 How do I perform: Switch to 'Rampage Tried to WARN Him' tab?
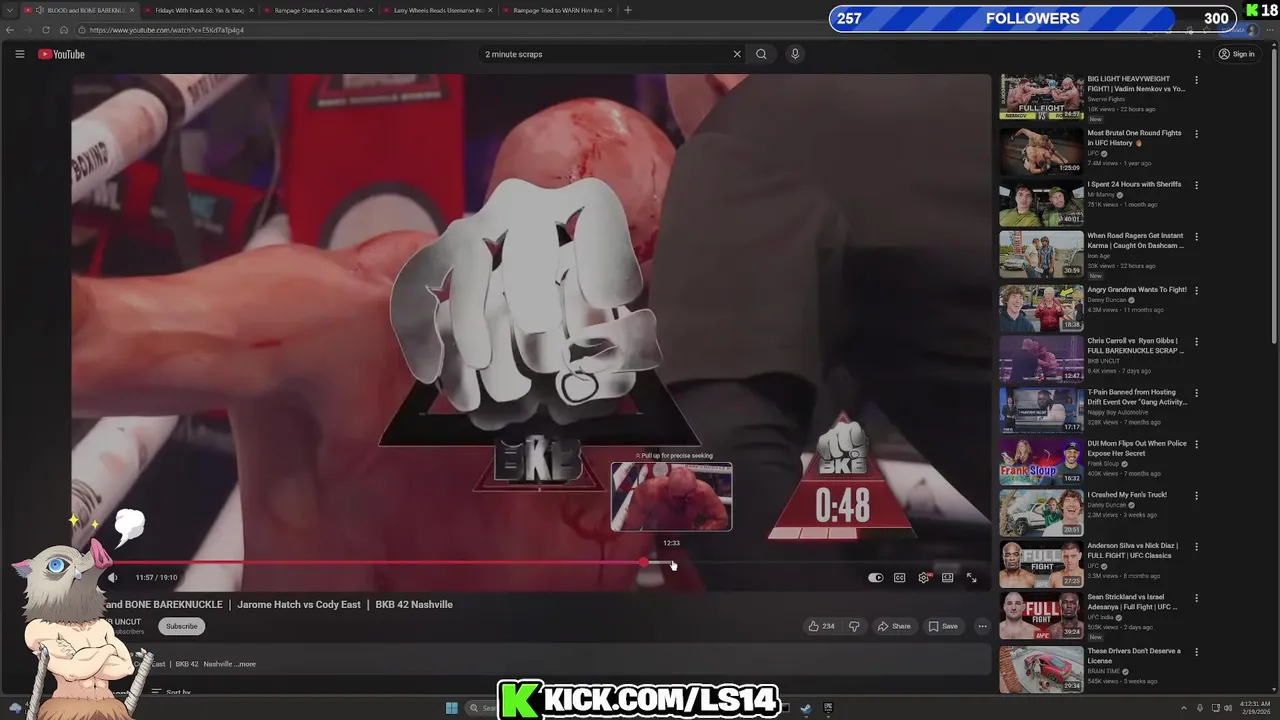point(558,10)
